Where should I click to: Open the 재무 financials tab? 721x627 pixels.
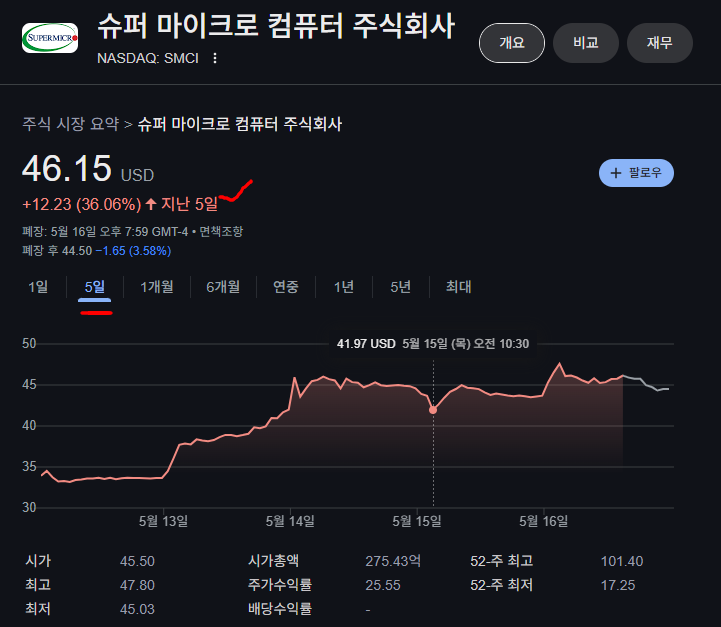pos(659,43)
